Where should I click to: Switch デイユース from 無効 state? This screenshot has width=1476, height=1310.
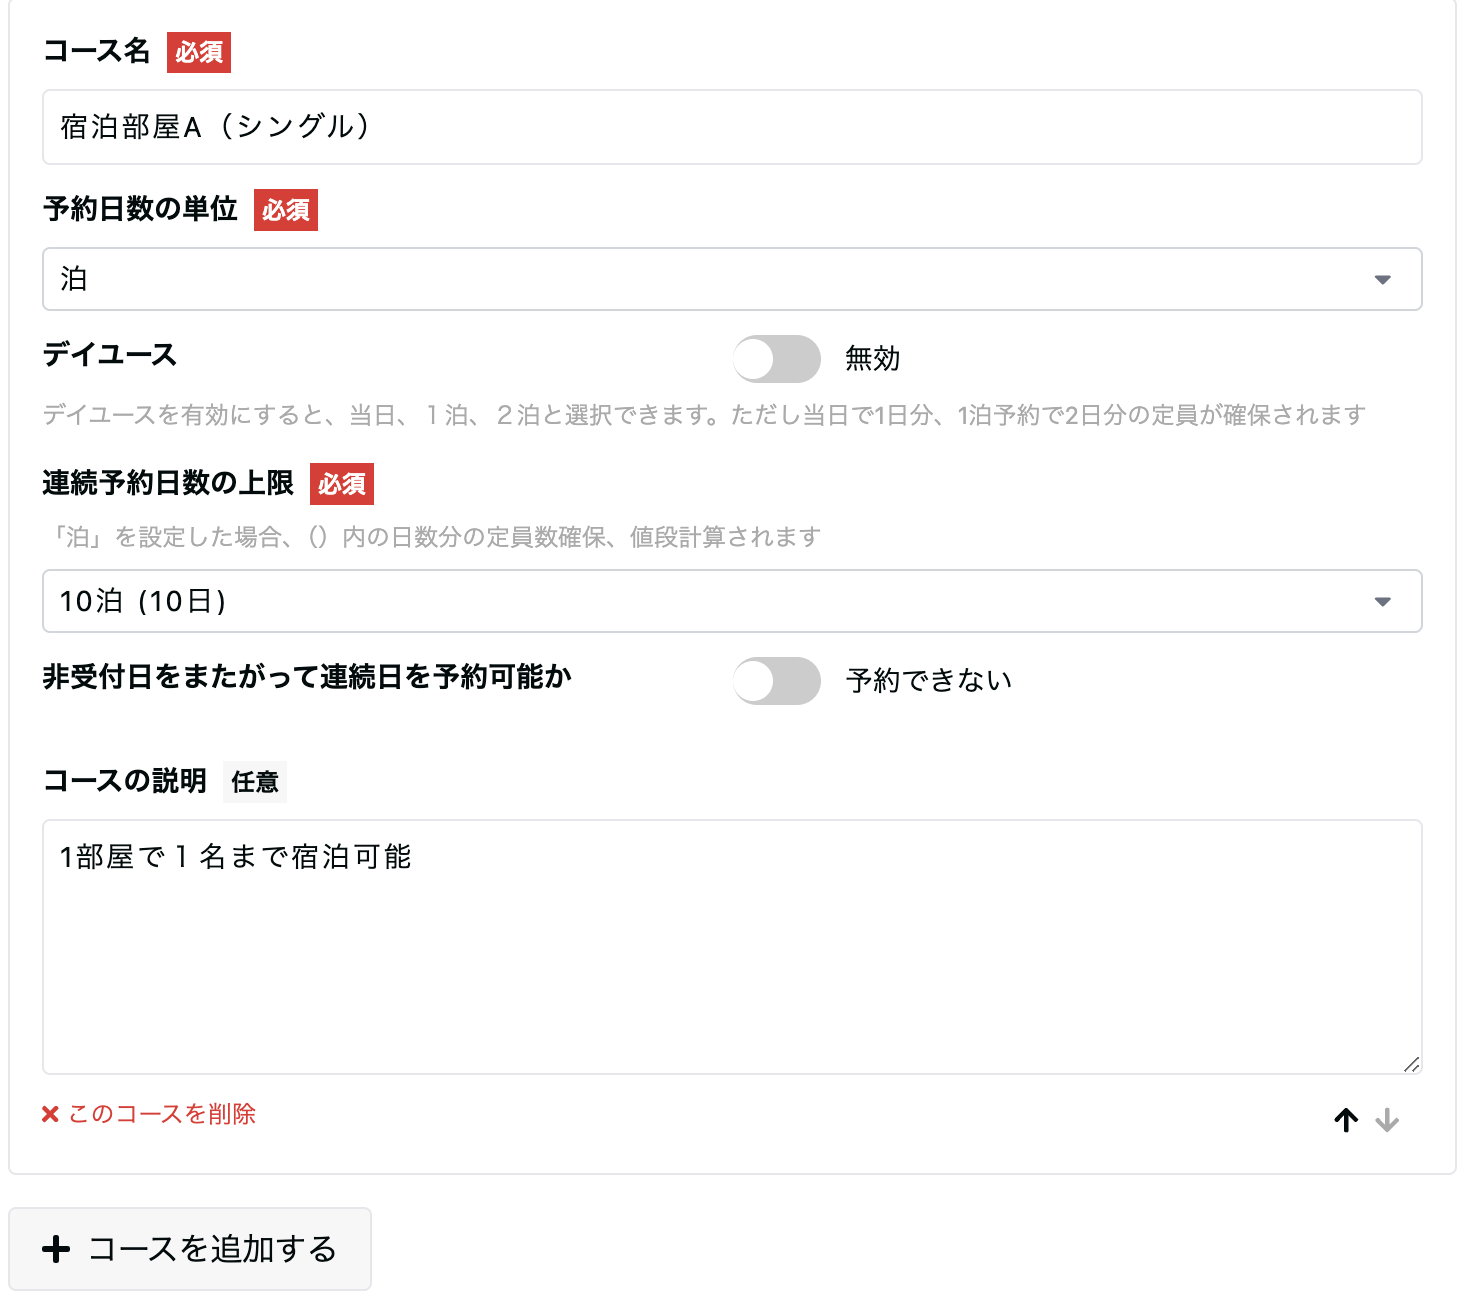776,359
